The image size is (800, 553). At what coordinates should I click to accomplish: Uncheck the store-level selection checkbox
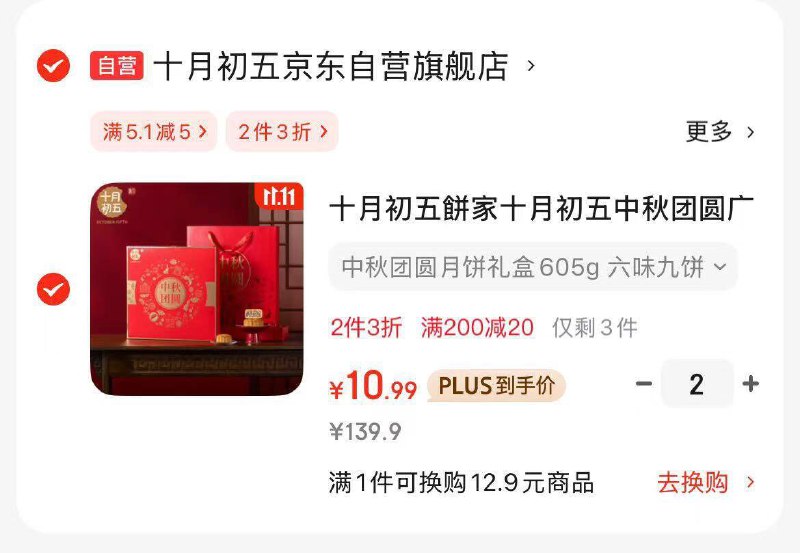tap(54, 66)
